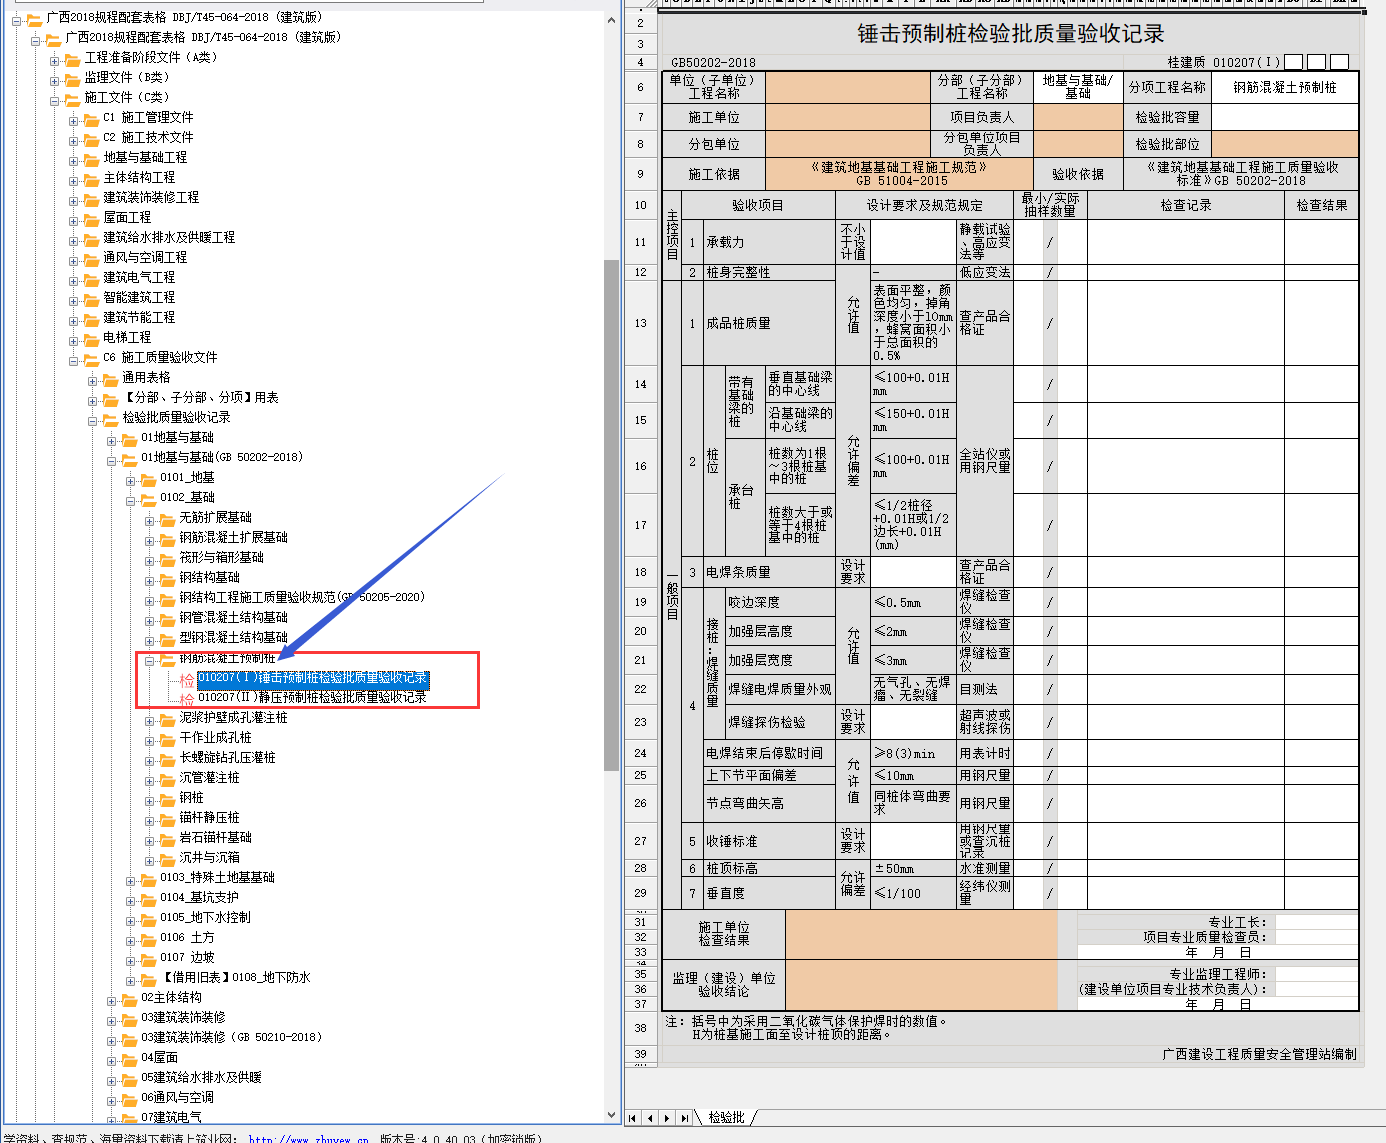
Task: Select 01地基与基础(GB 50202-2018) item
Action: 222,458
